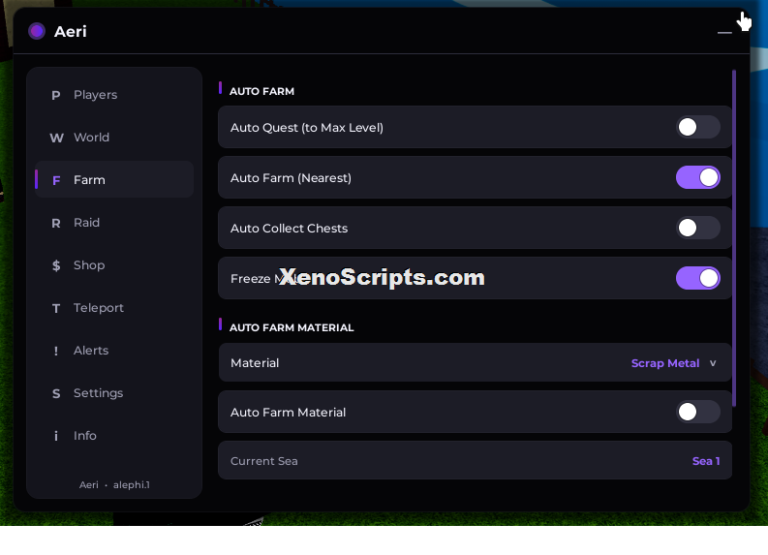
Task: Click the F icon beside Farm
Action: click(x=56, y=180)
